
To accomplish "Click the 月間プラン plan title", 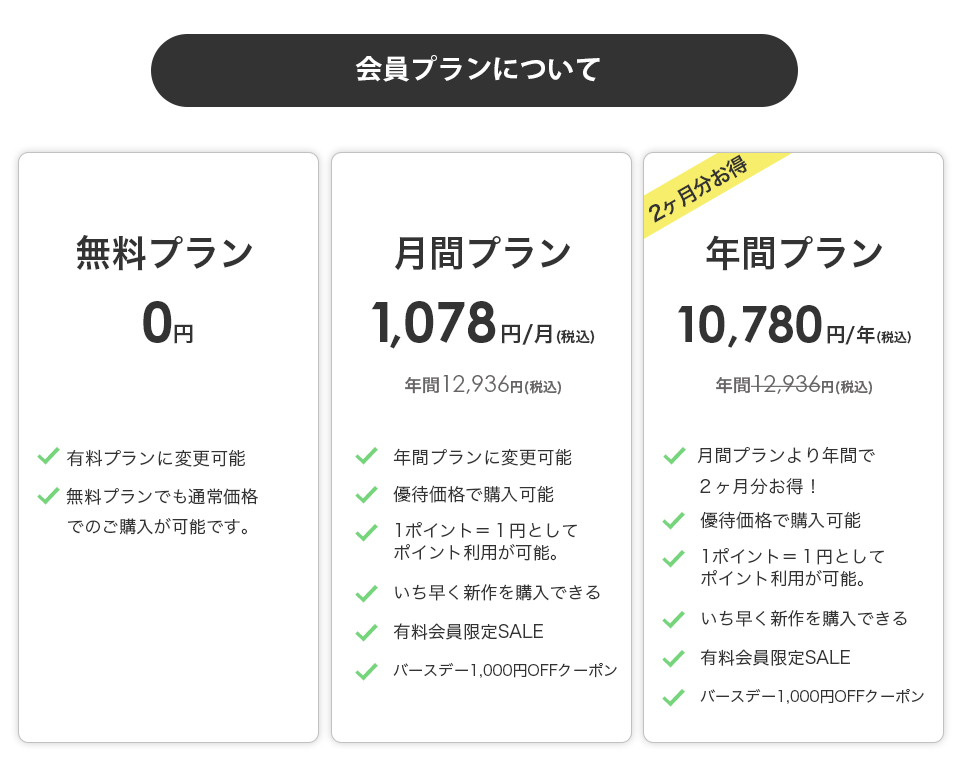I will (482, 253).
